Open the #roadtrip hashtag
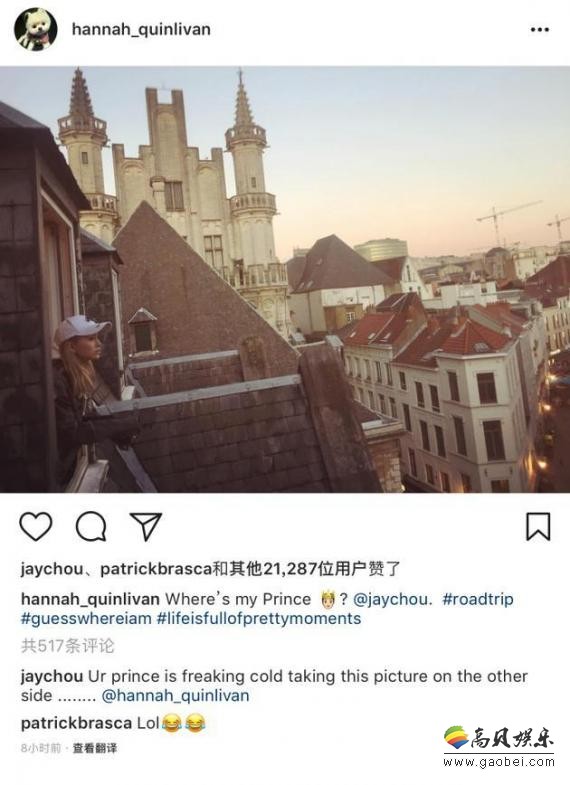570x785 pixels. 478,599
